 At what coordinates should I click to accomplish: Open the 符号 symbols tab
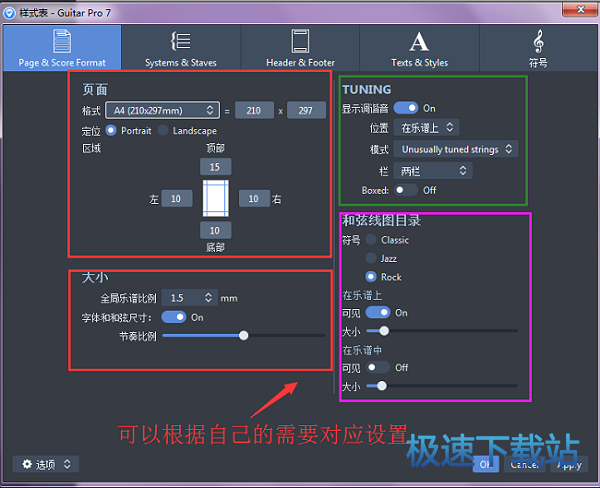click(538, 48)
